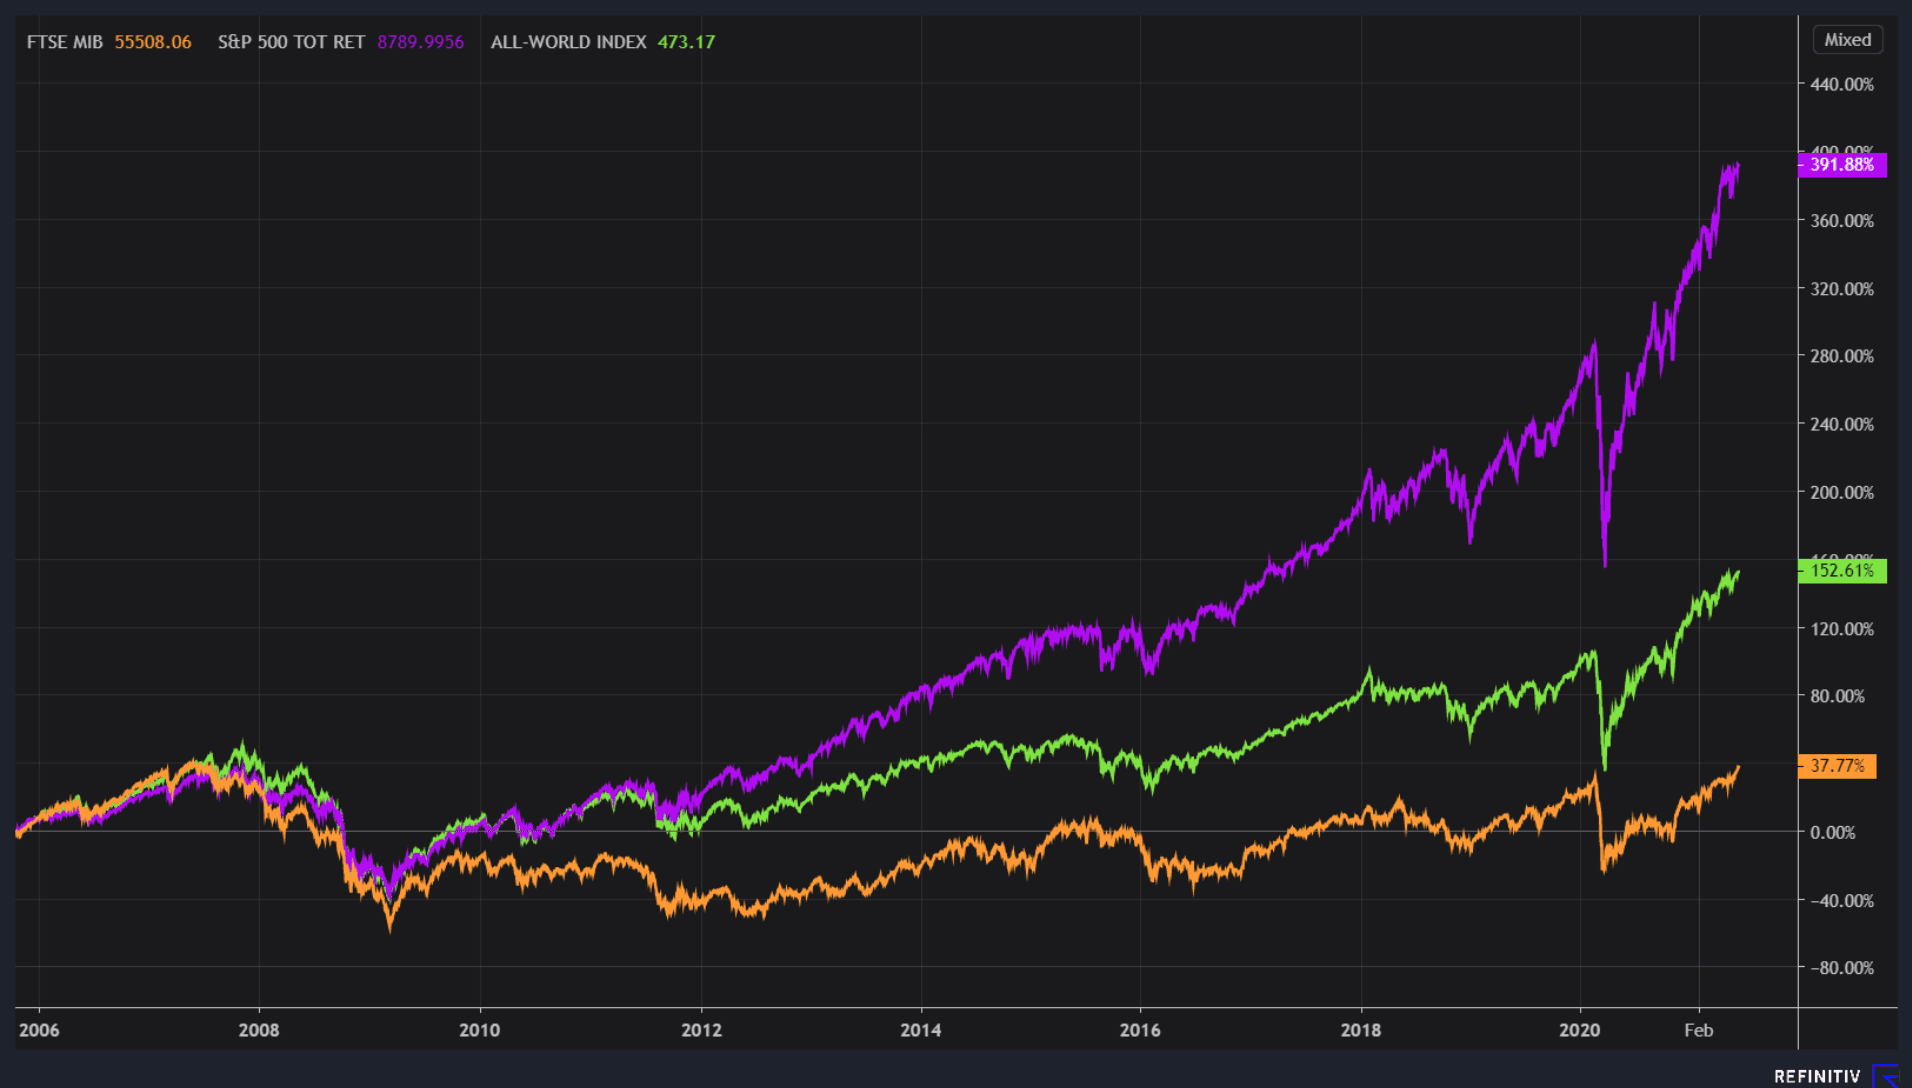Click the purple 391.88% price tag
The height and width of the screenshot is (1088, 1912).
(1842, 165)
